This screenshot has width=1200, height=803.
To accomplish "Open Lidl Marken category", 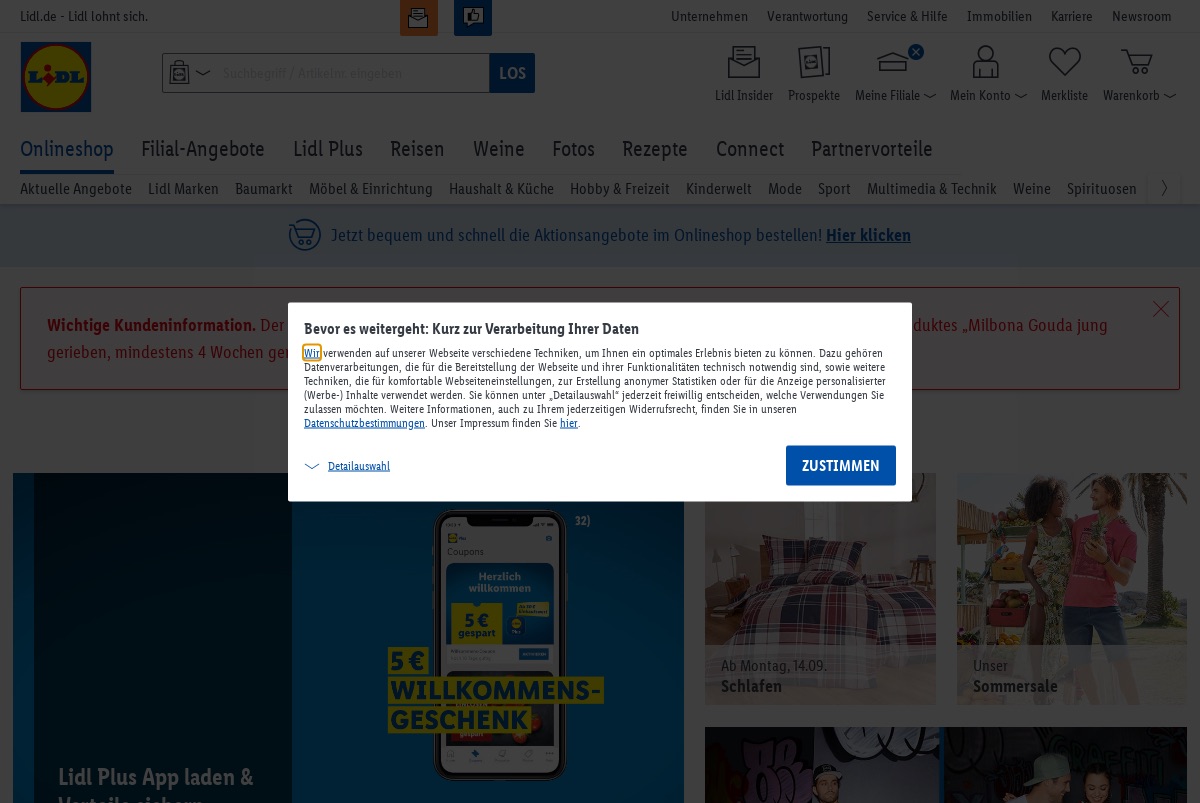I will pos(183,188).
